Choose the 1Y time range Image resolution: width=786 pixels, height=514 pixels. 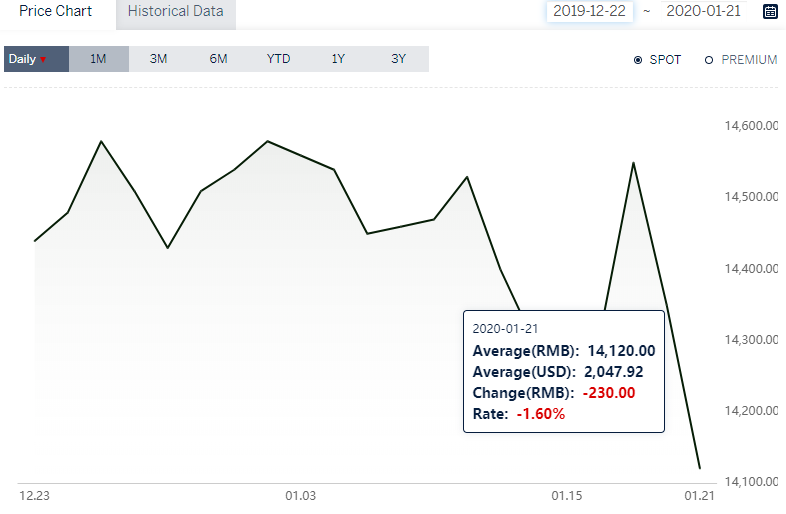[338, 59]
